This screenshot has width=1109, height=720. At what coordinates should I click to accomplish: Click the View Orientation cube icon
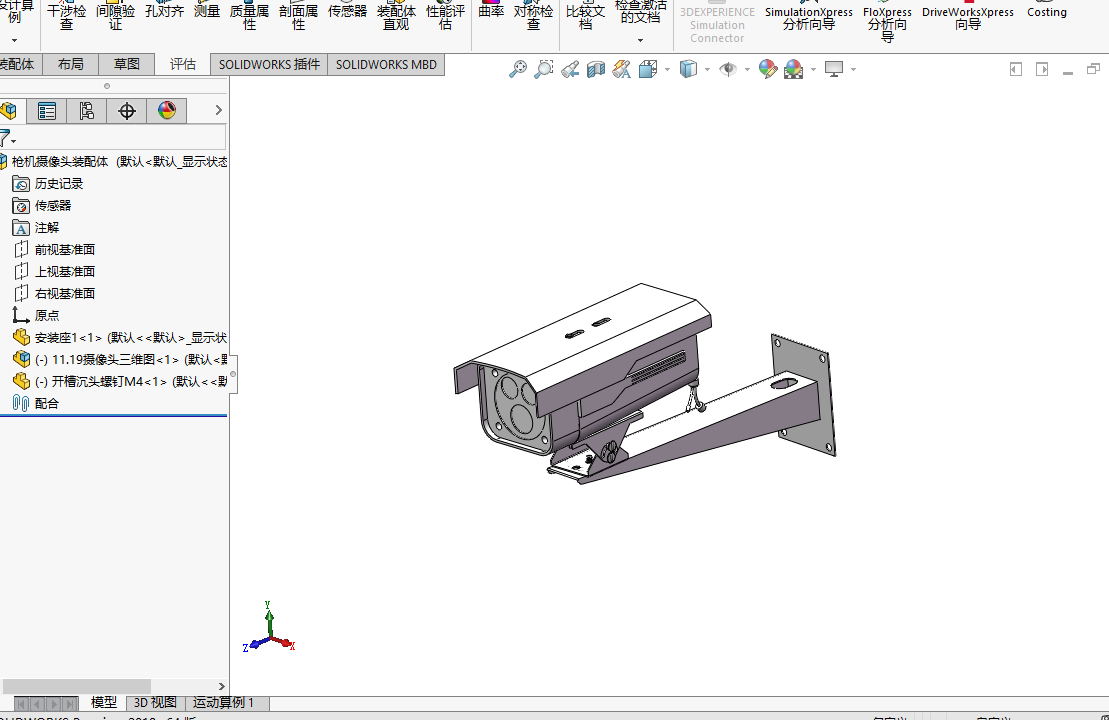[648, 69]
